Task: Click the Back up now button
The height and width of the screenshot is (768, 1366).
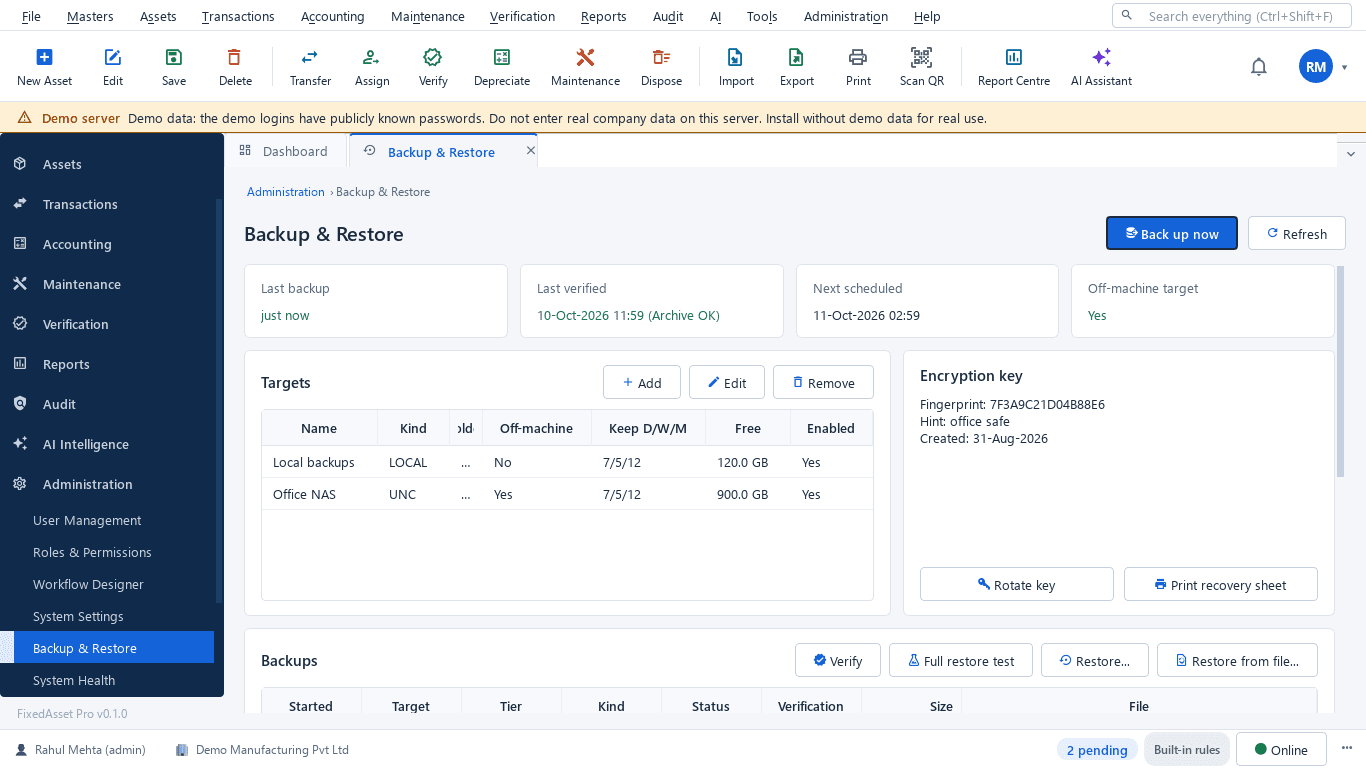Action: click(1172, 233)
